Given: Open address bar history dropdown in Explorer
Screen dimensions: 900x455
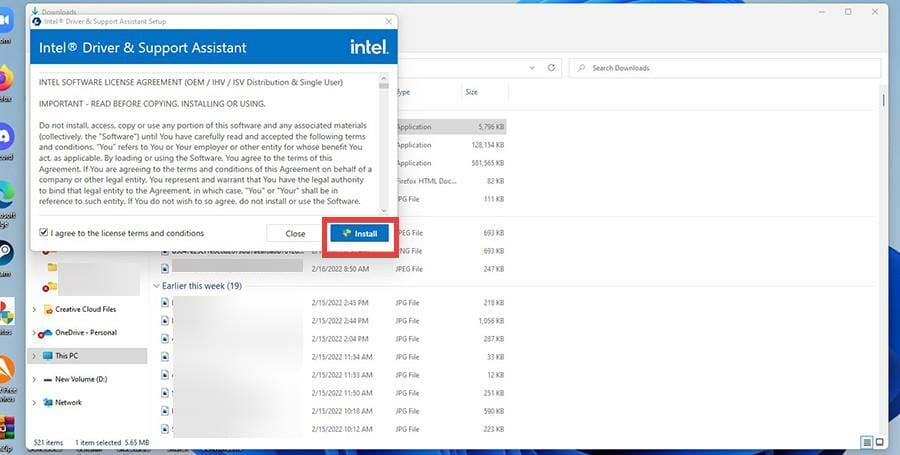Looking at the screenshot, I should click(532, 68).
